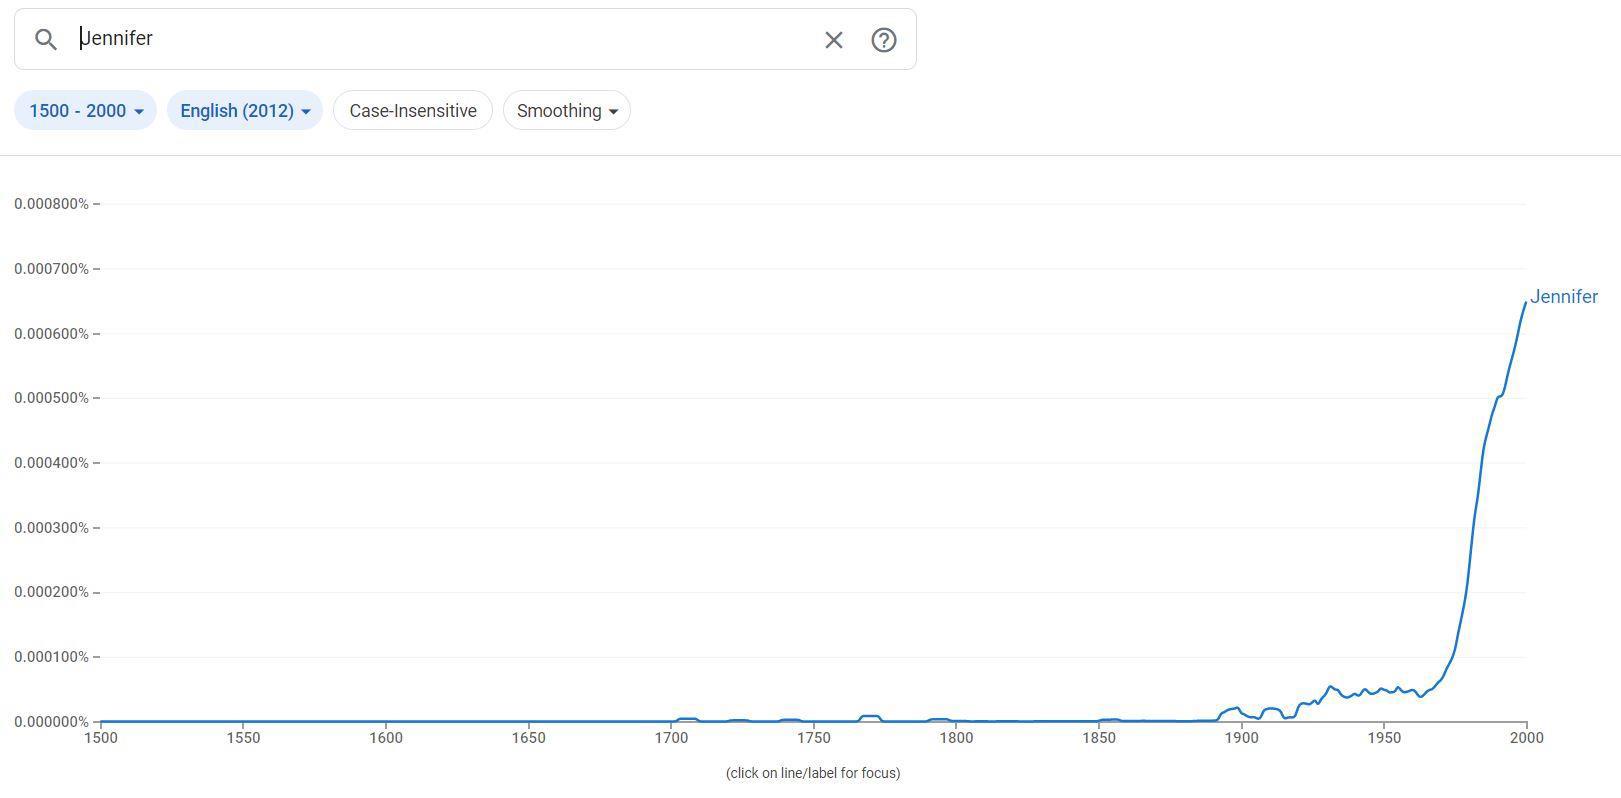Viewport: 1621px width, 798px height.
Task: Click the 1950 x-axis year label
Action: click(x=1384, y=738)
